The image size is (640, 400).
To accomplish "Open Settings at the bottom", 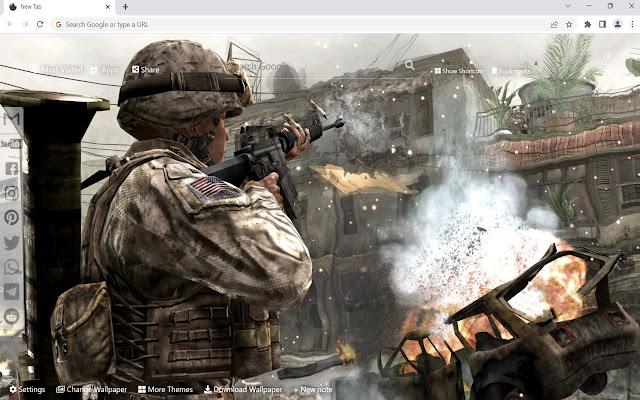I will pyautogui.click(x=27, y=389).
